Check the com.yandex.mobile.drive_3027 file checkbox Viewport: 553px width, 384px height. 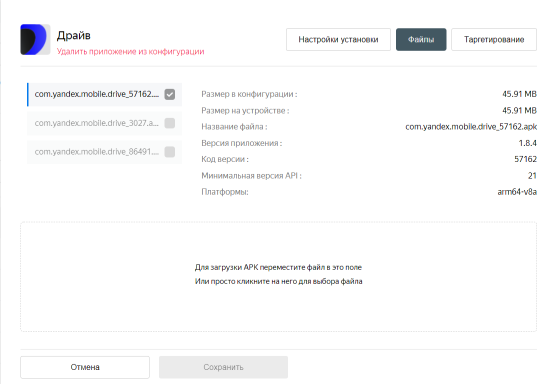170,123
